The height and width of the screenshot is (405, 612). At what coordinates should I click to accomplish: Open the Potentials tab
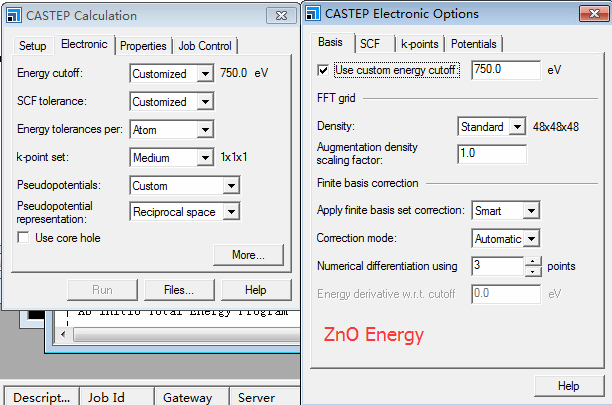click(473, 44)
